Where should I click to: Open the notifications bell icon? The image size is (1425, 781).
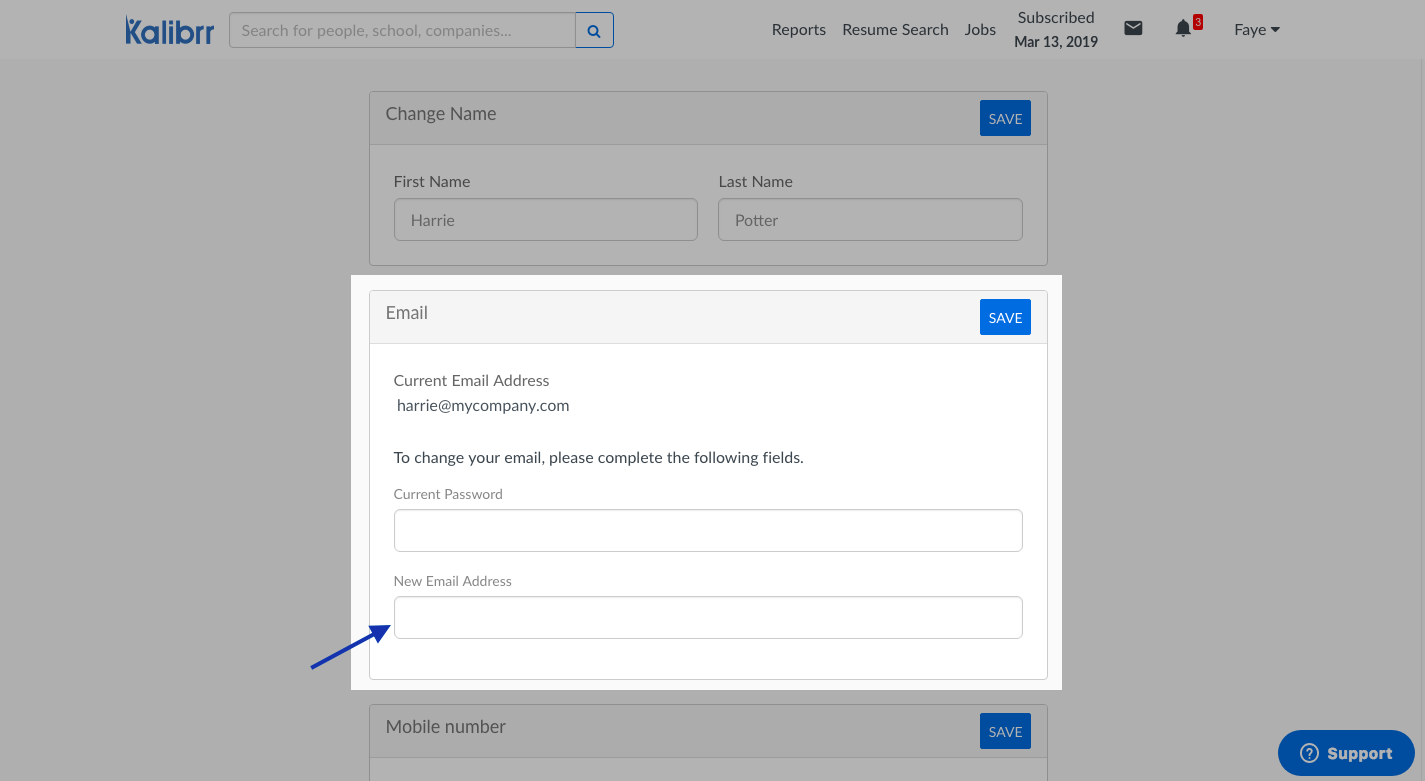(x=1184, y=29)
